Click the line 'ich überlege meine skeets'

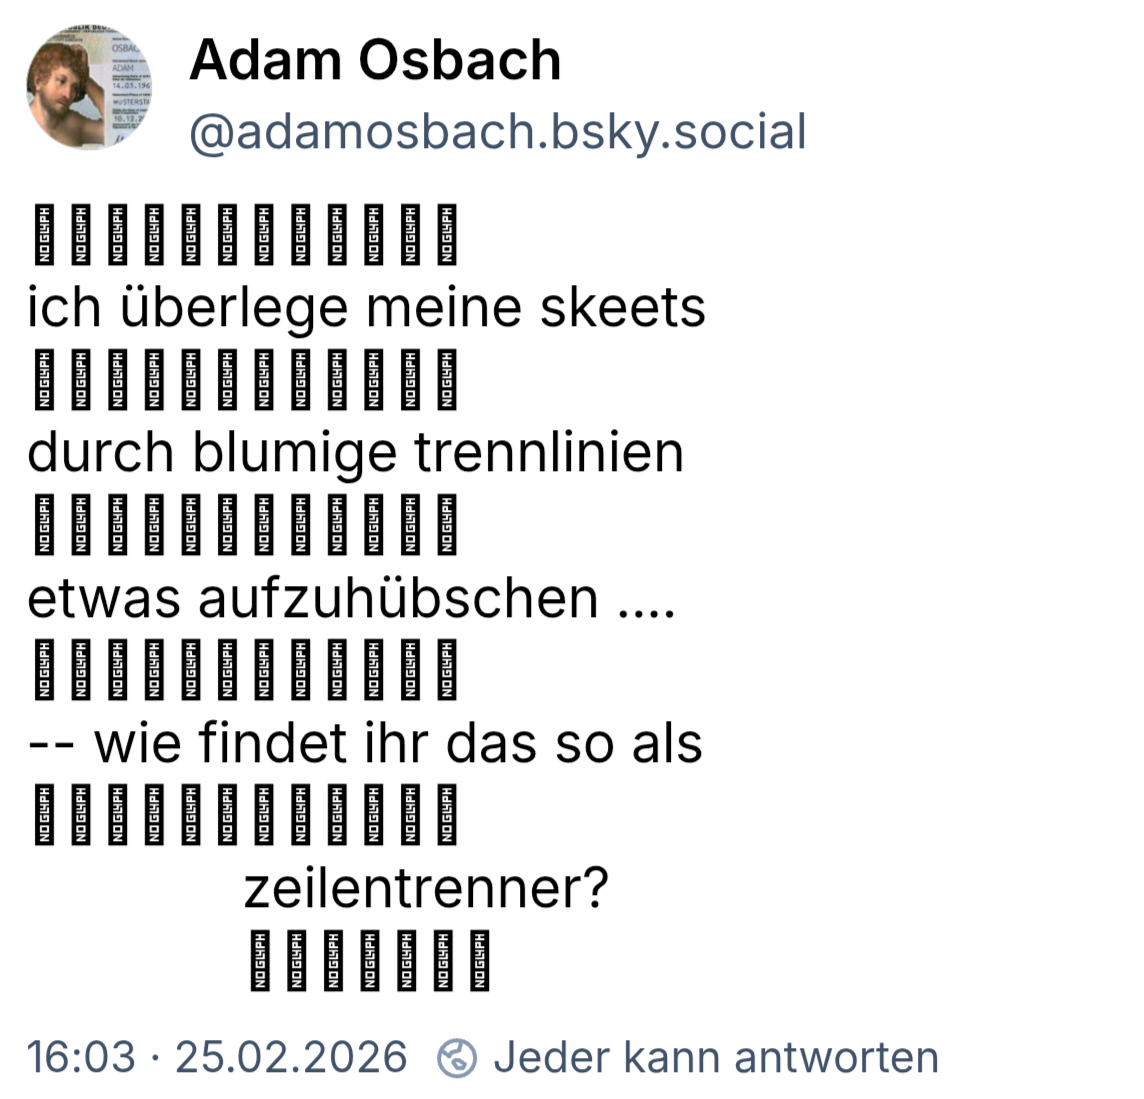366,307
